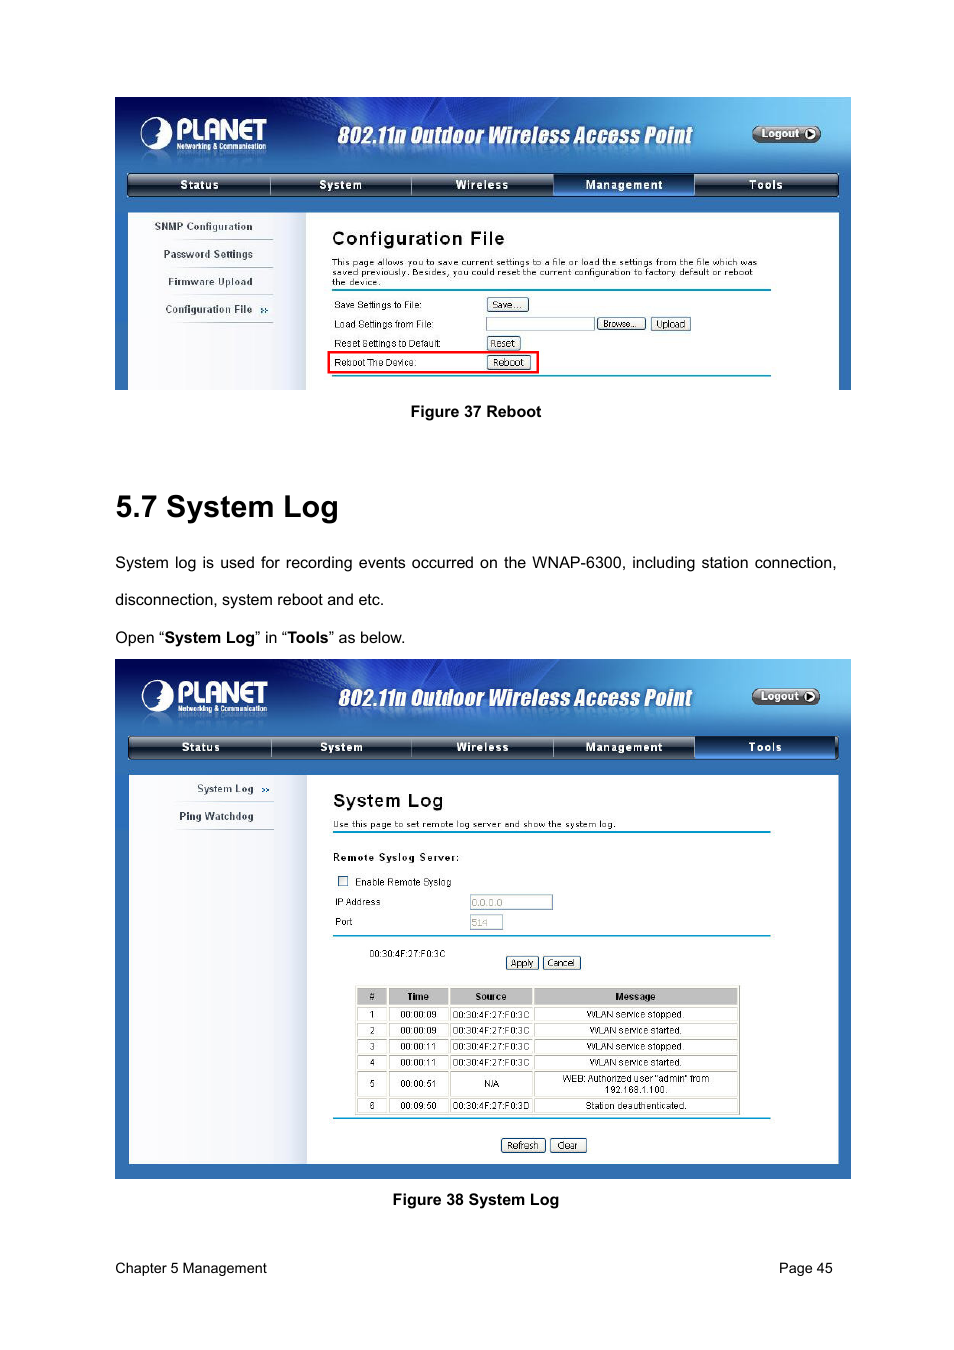Click the Configuration File page heading

pos(418,239)
